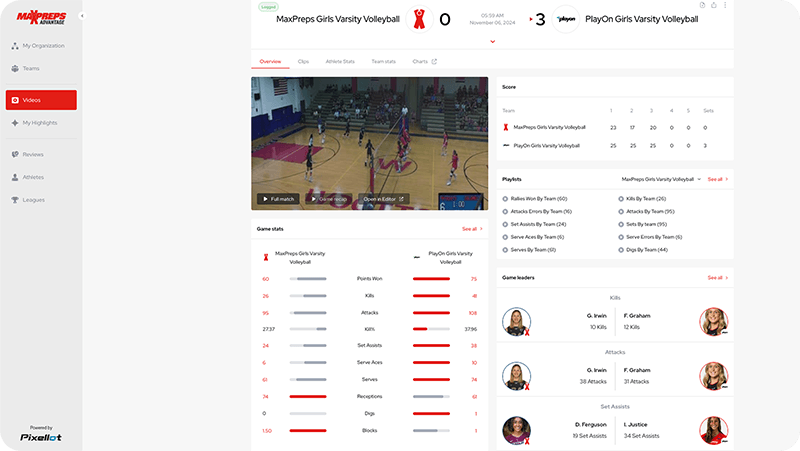Select the Attacks Errors By Team playlist
This screenshot has height=451, width=800.
[537, 212]
